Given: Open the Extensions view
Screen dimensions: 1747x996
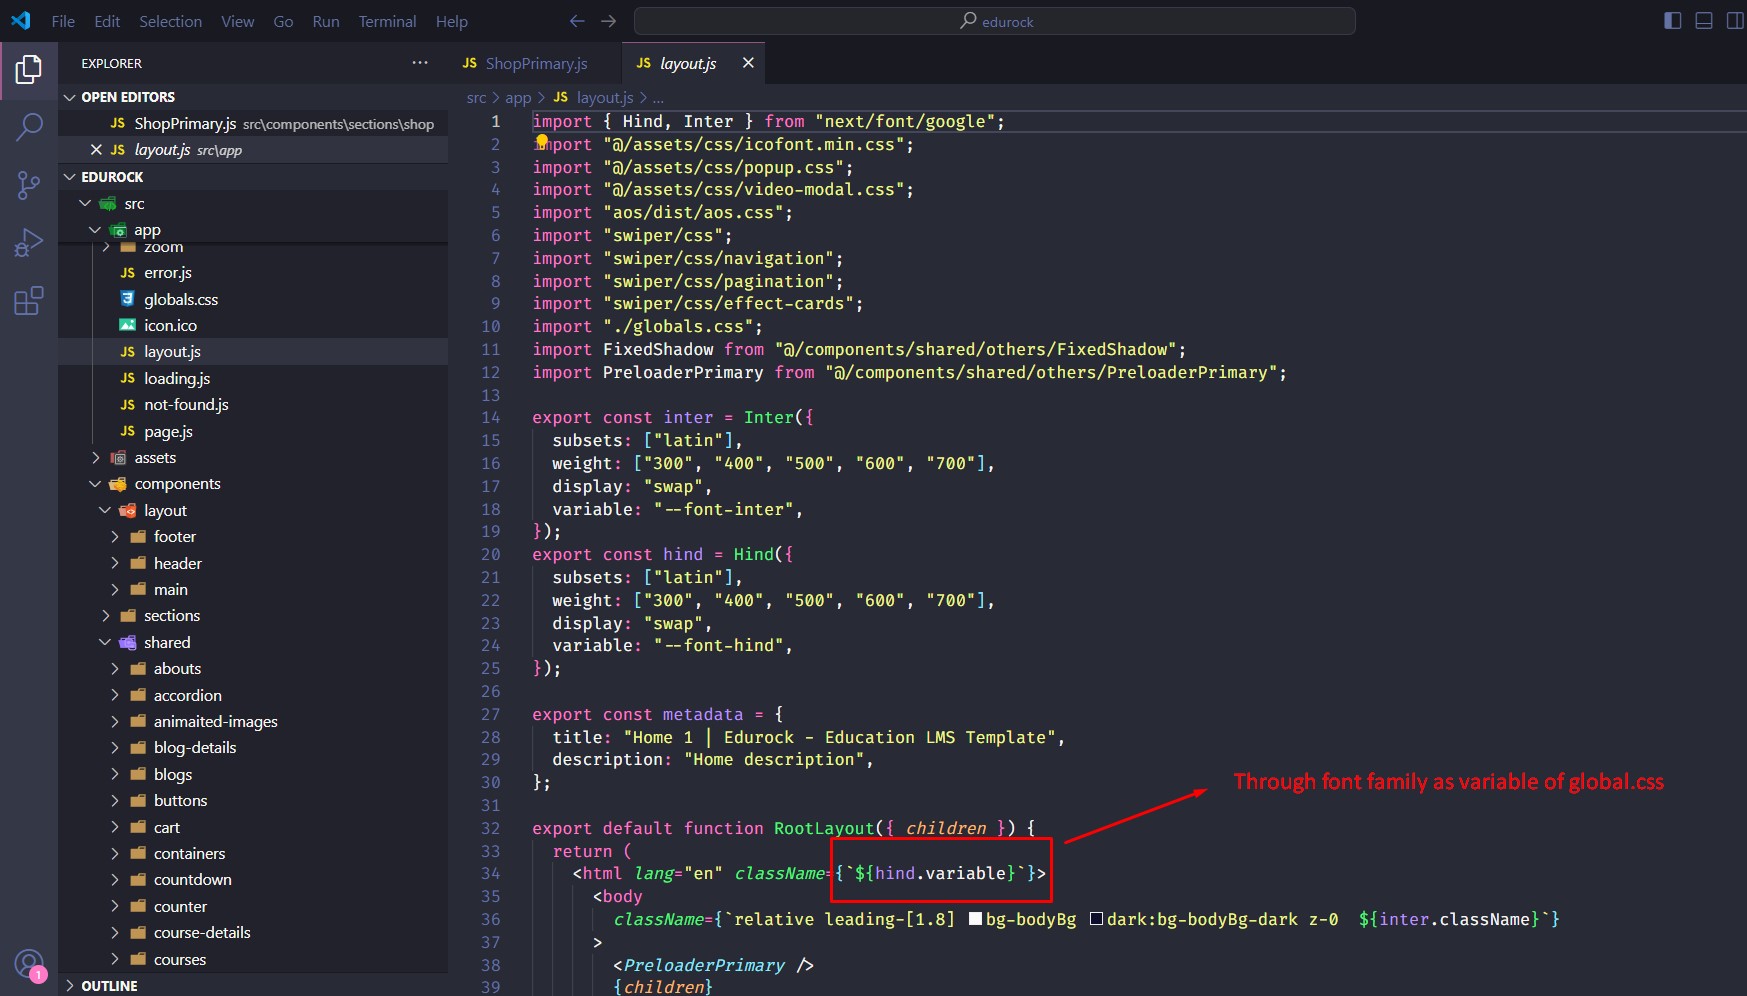Looking at the screenshot, I should coord(29,301).
